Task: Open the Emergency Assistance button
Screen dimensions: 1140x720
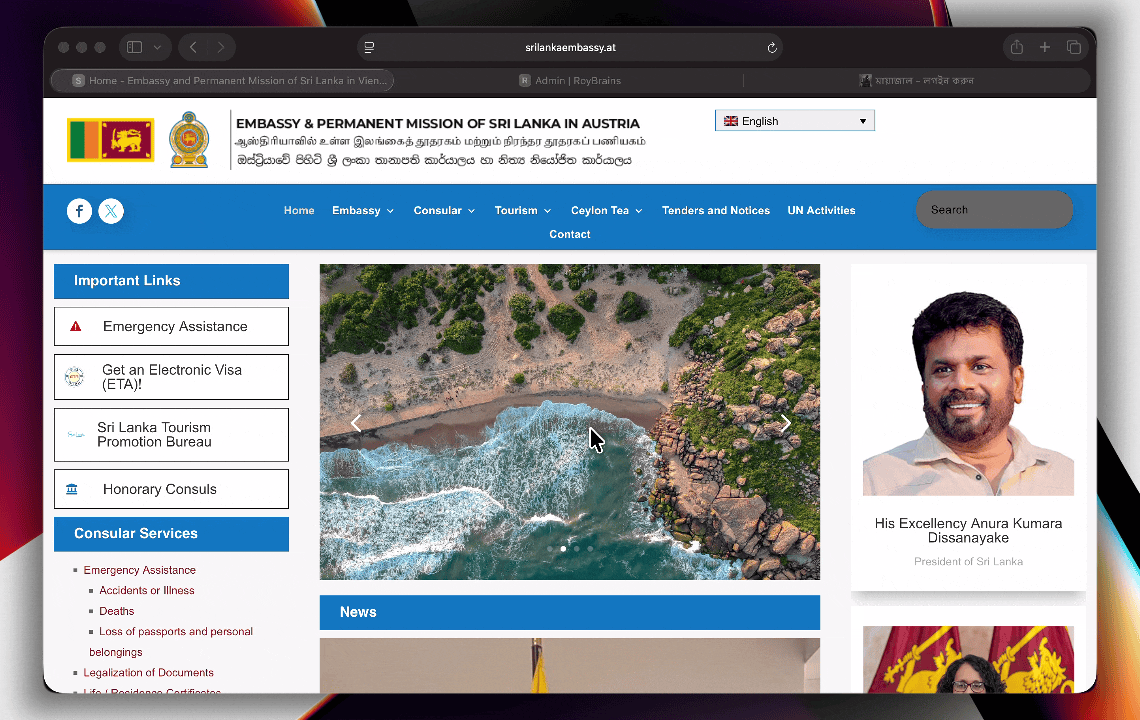Action: pos(172,327)
